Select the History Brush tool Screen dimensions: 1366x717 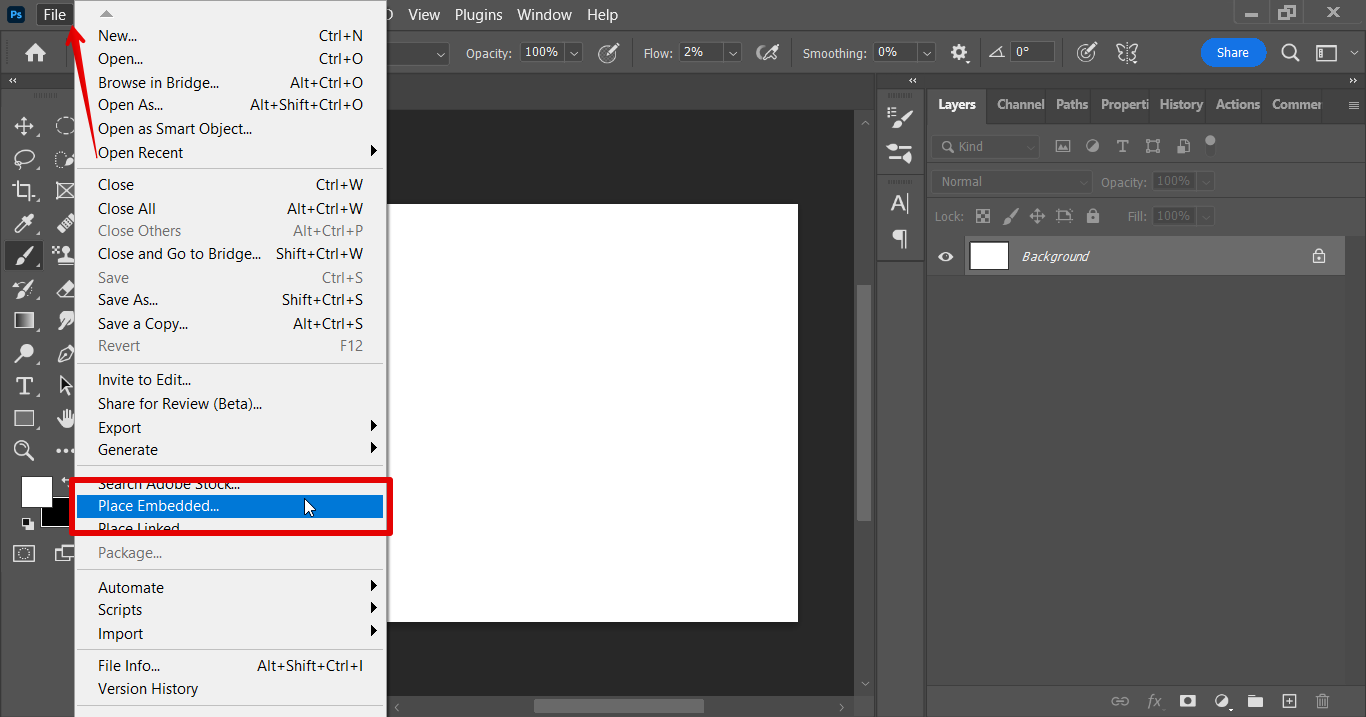[x=24, y=289]
